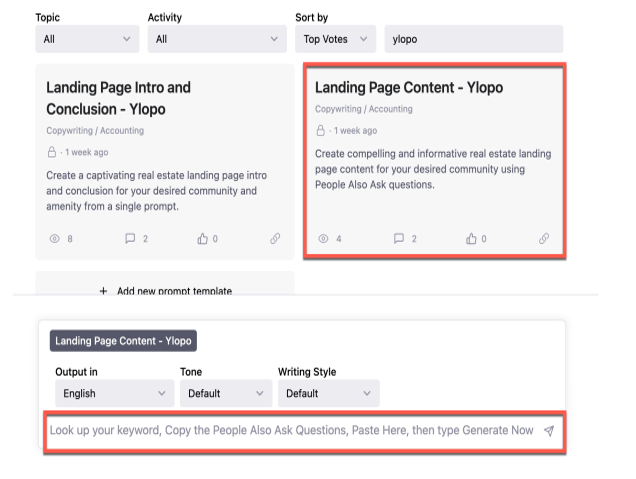Click Copywriting / Accounting under Landing Page Content card
This screenshot has width=636, height=479.
tap(364, 109)
